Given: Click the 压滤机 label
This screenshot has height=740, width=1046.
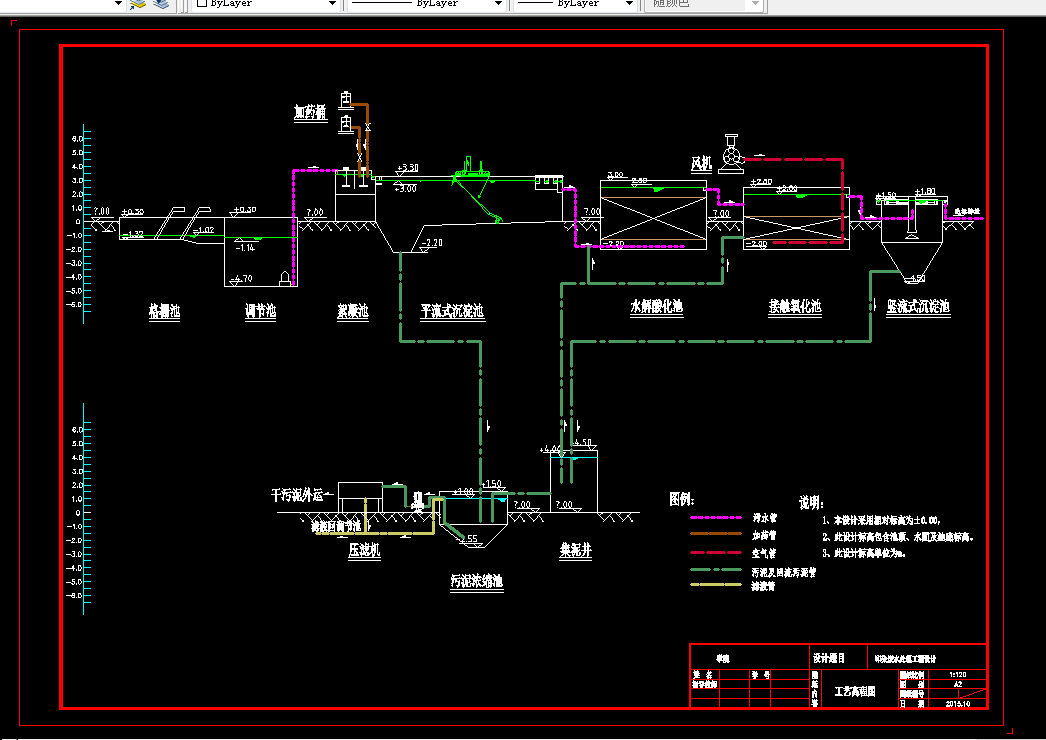Looking at the screenshot, I should pos(364,550).
